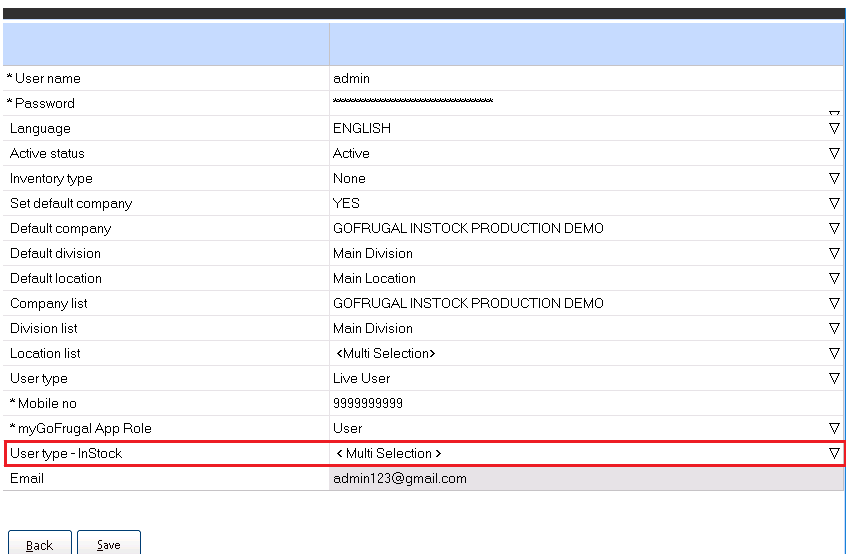Click Default company value GOFRUGAL INSTOCK PRODUCTION DEMO
The image size is (846, 554).
click(468, 228)
